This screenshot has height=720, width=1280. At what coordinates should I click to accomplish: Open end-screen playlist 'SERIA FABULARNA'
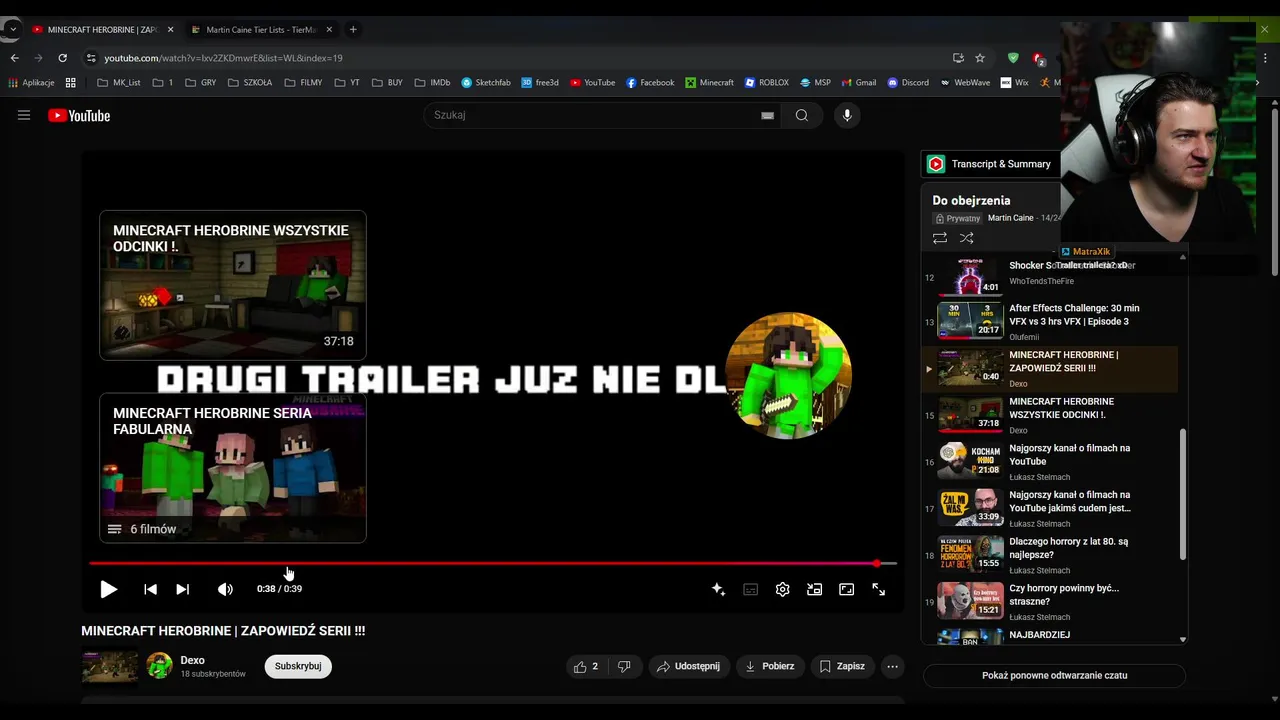point(233,468)
